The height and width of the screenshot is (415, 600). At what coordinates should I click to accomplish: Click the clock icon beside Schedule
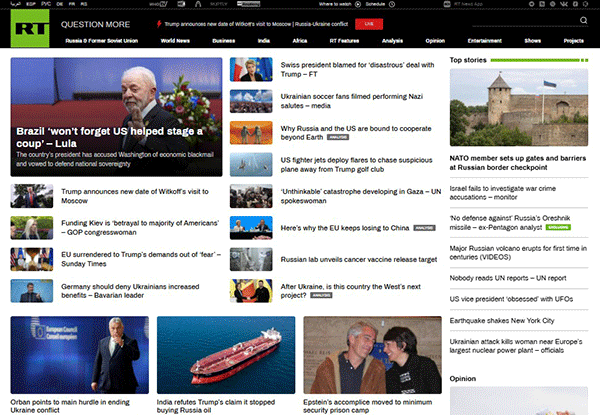pos(392,4)
